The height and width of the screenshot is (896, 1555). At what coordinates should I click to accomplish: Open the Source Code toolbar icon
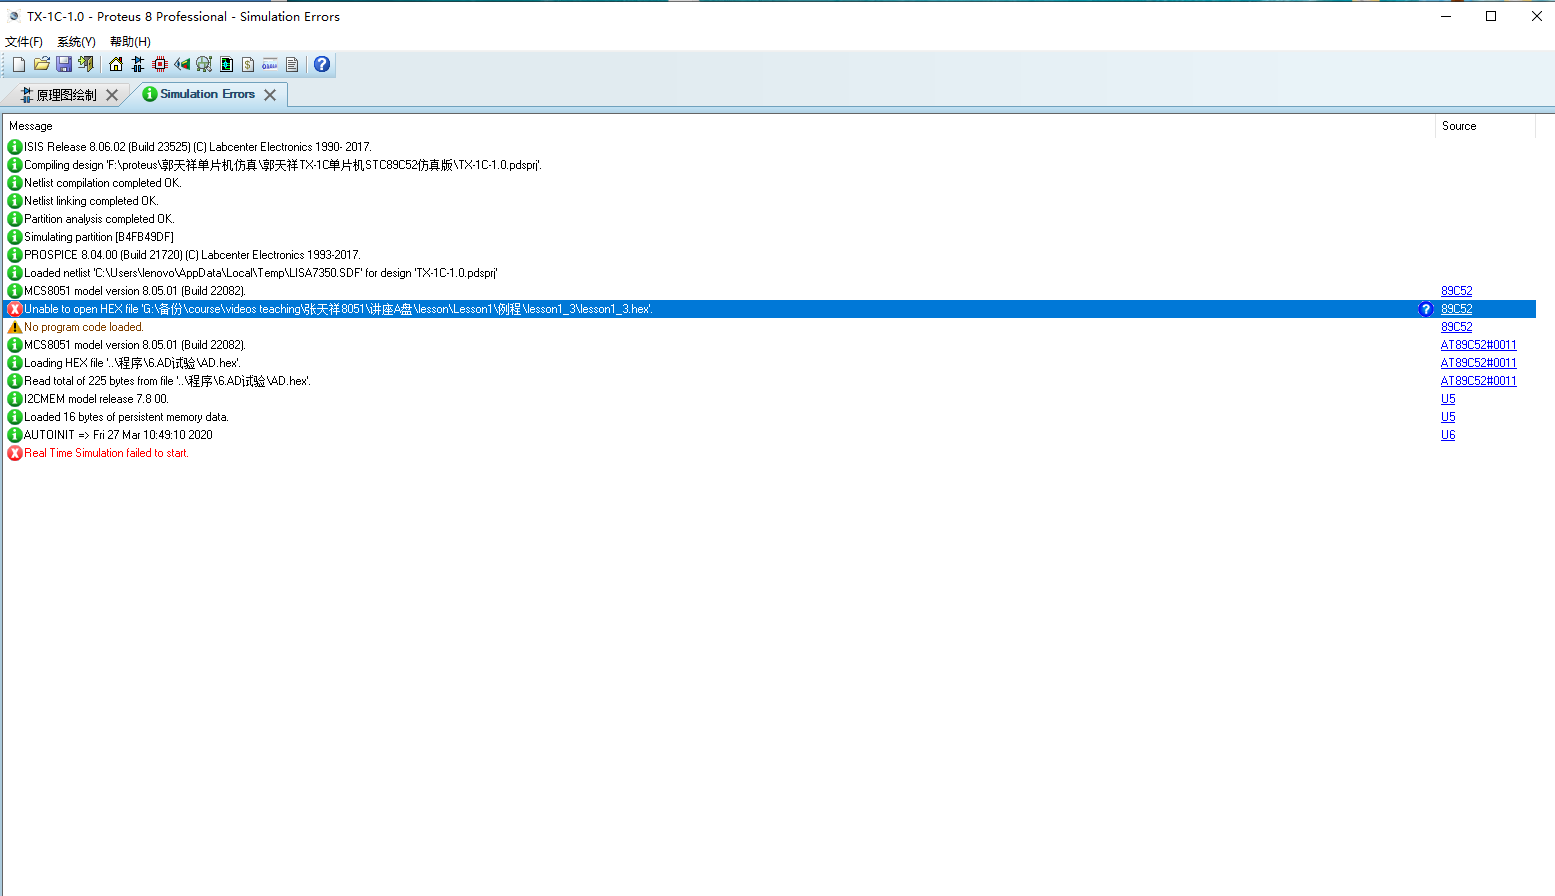270,65
